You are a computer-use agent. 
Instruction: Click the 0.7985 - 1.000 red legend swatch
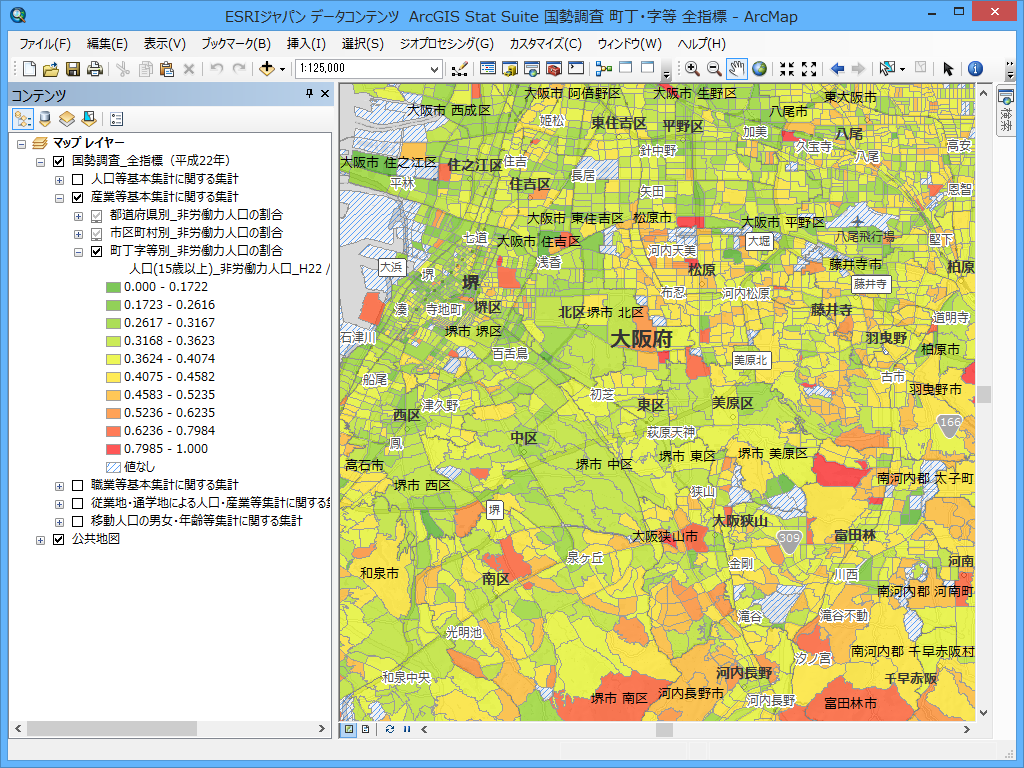coord(113,449)
